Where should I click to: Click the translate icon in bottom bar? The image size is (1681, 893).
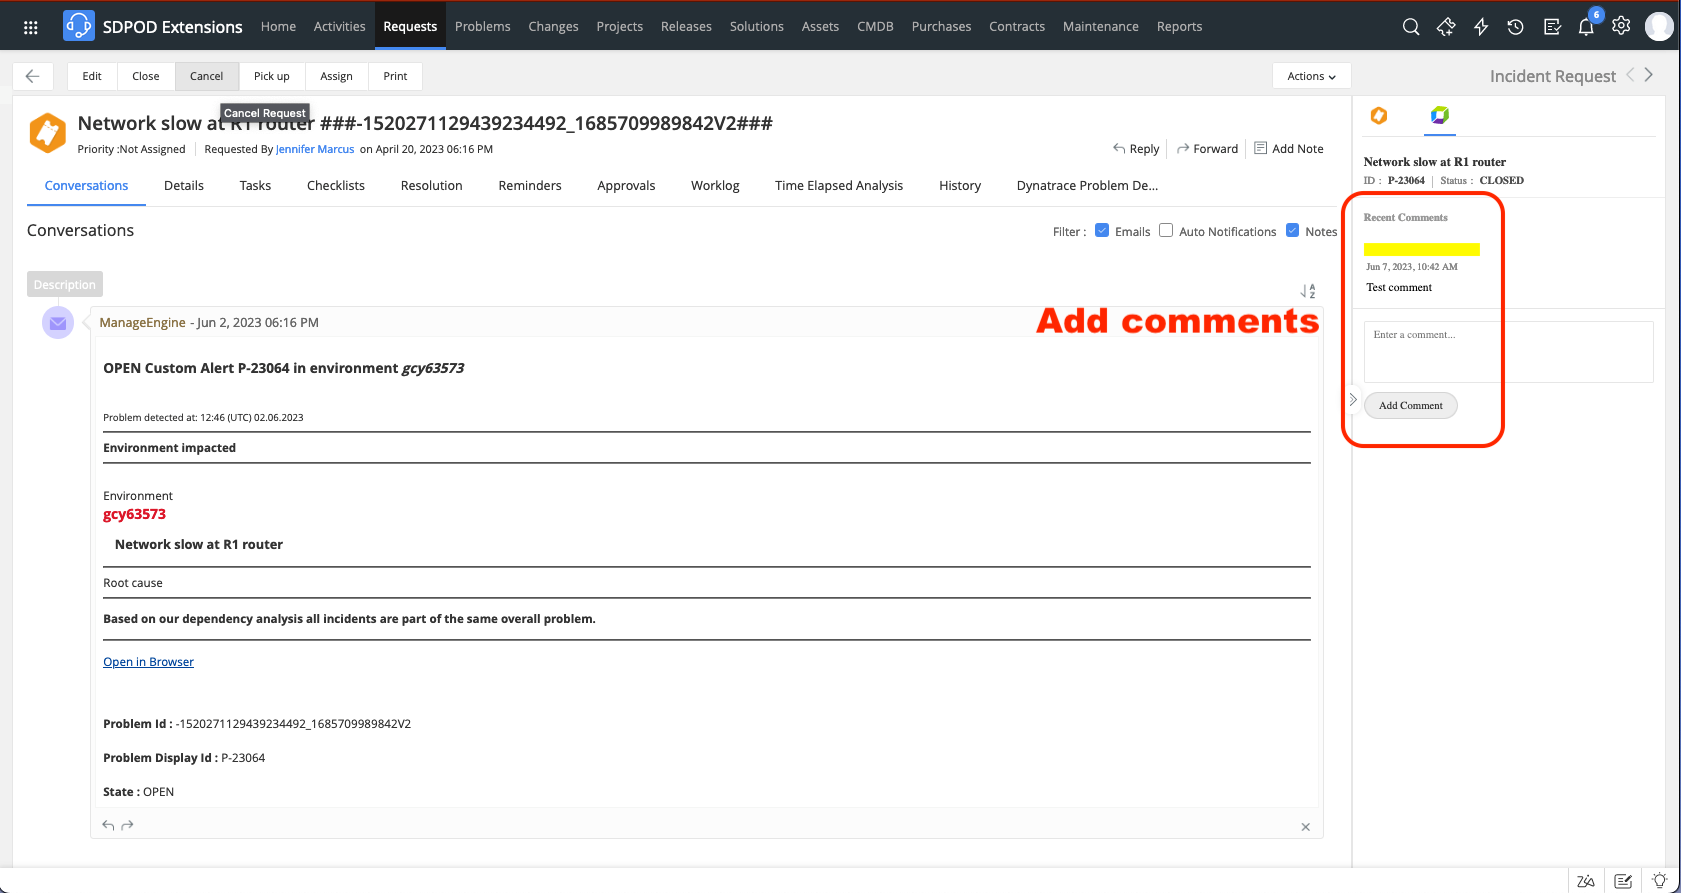[1585, 881]
